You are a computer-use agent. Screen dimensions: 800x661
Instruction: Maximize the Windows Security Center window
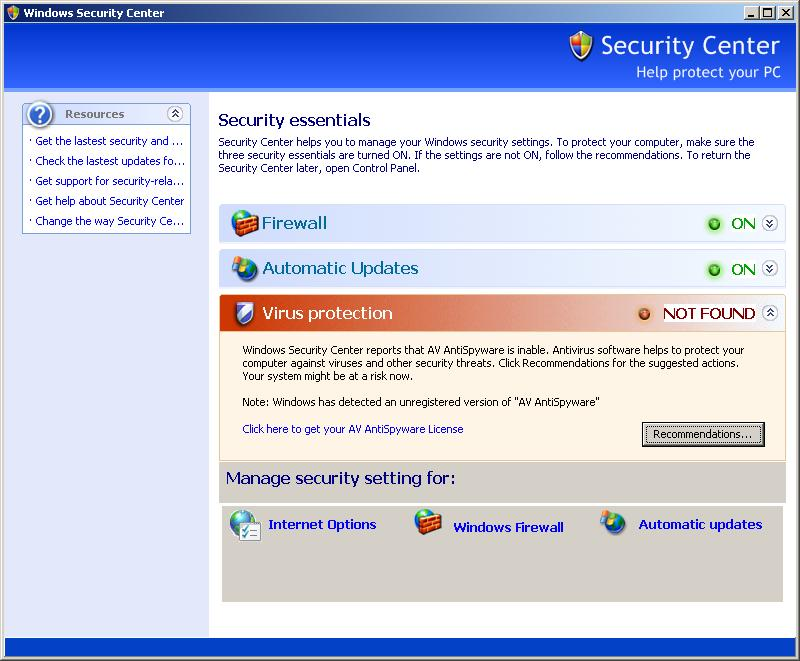click(x=767, y=13)
